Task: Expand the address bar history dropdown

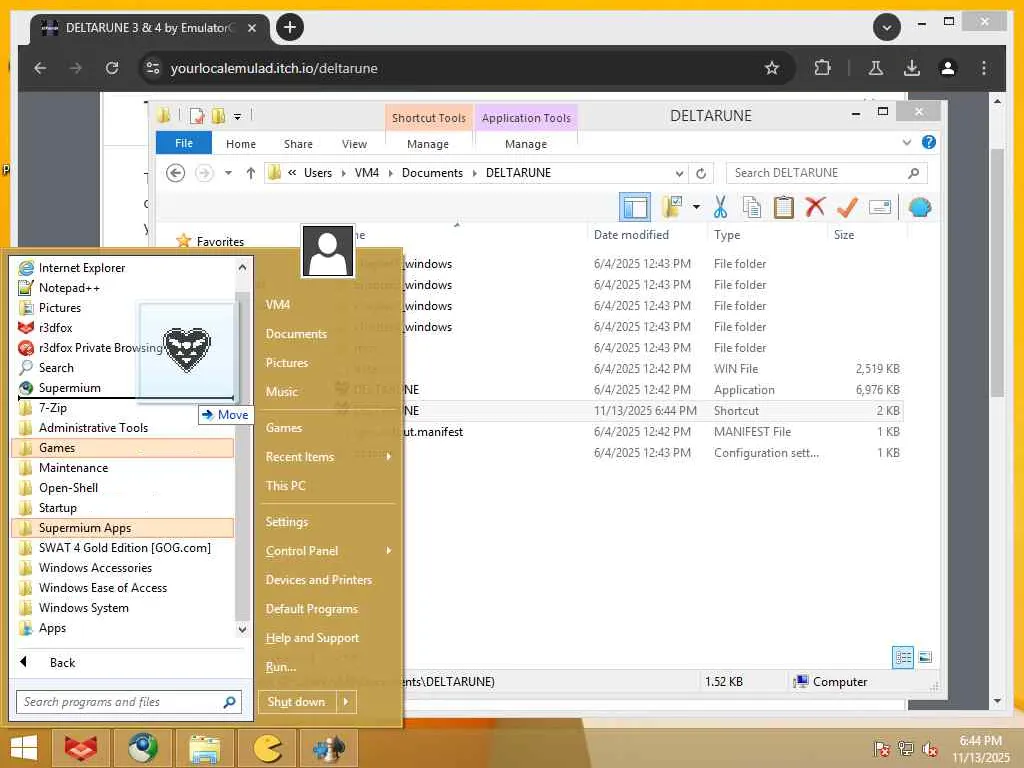Action: point(679,173)
